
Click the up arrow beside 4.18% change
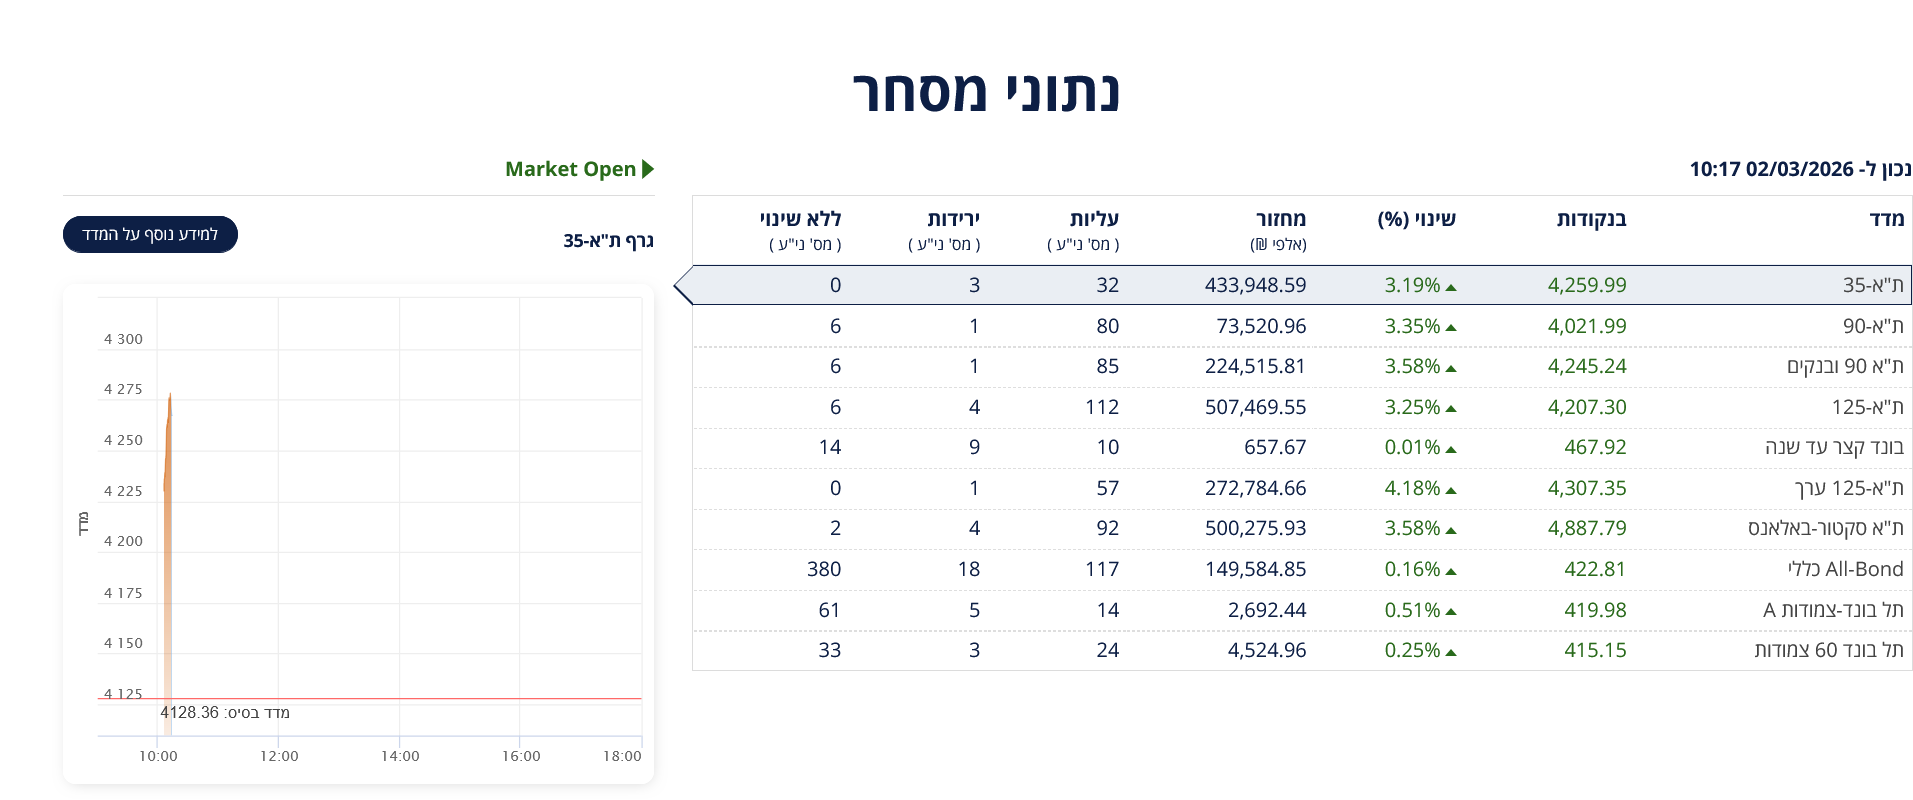pyautogui.click(x=1451, y=490)
